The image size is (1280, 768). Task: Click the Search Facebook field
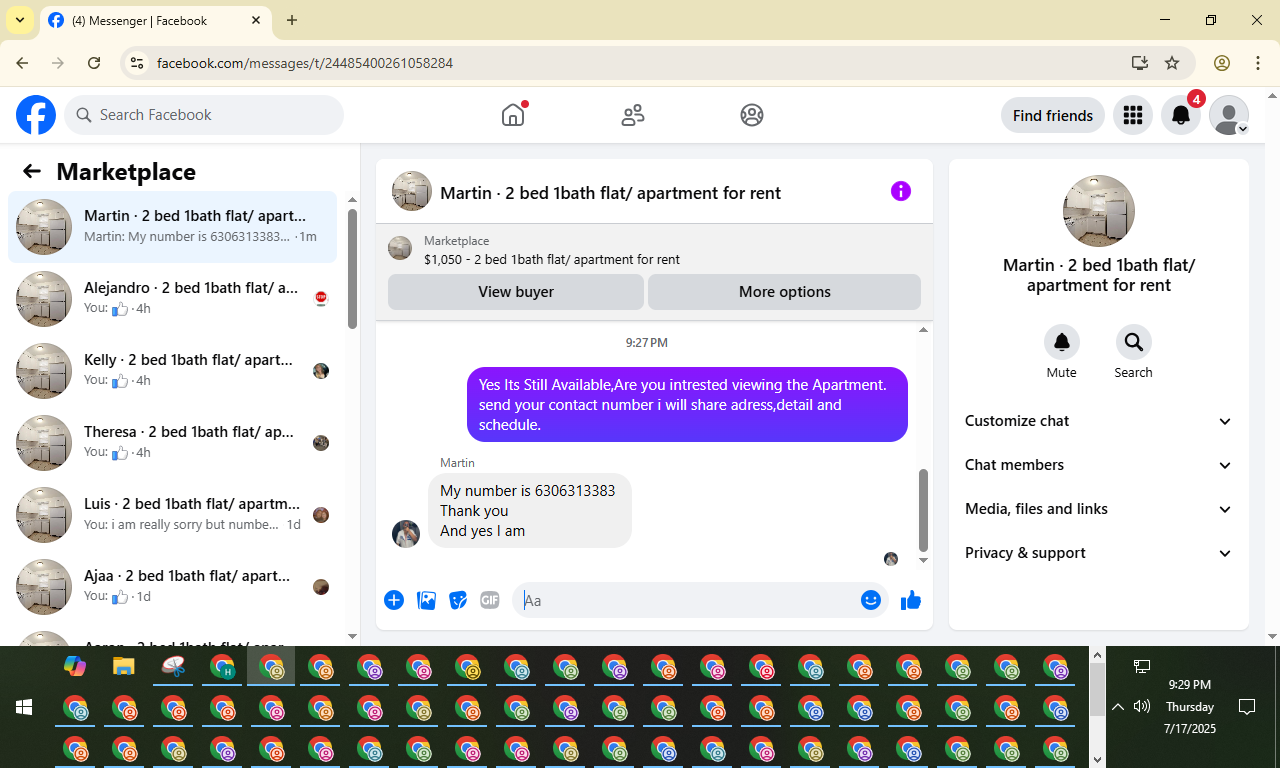[204, 115]
